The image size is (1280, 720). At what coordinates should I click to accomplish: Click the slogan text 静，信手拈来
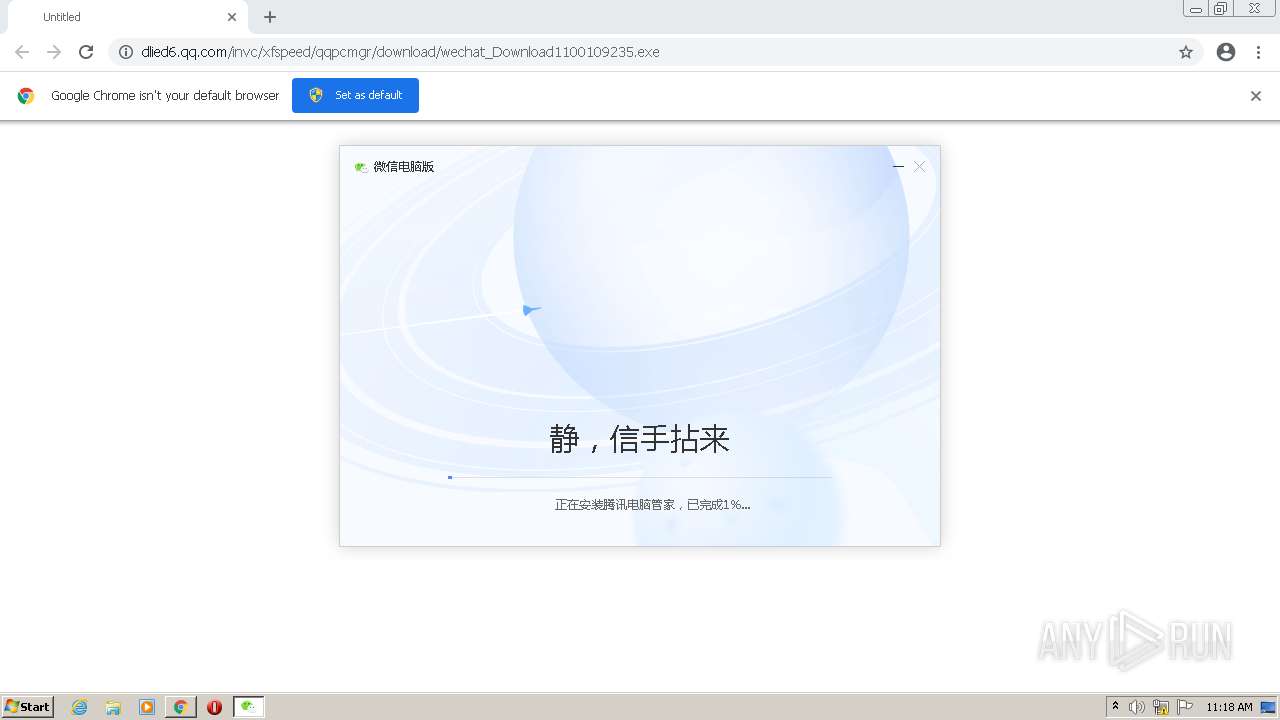tap(640, 439)
